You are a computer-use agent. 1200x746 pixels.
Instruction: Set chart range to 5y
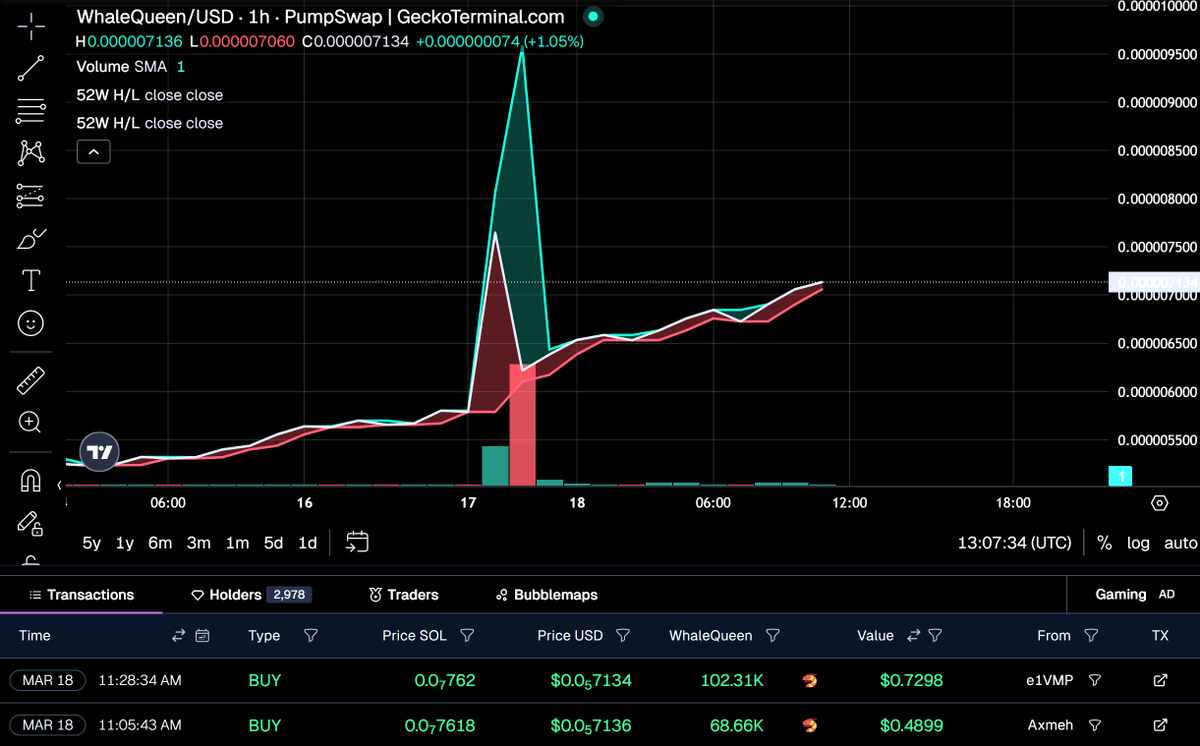coord(91,543)
